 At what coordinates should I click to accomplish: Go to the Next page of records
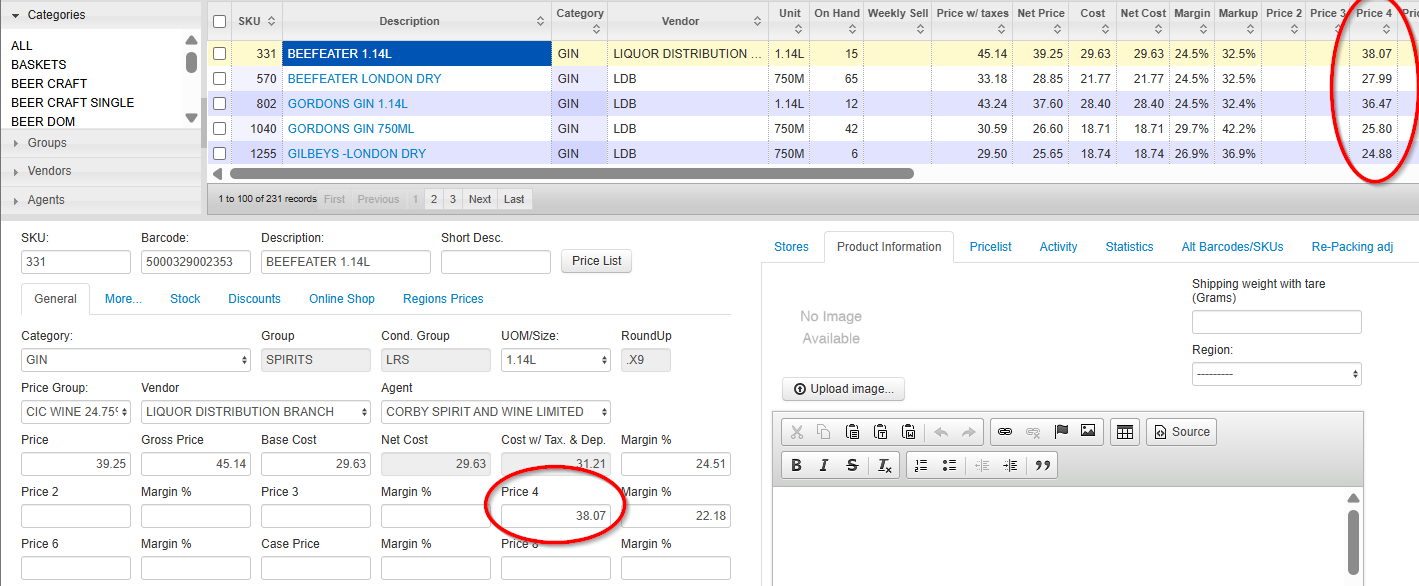[480, 199]
